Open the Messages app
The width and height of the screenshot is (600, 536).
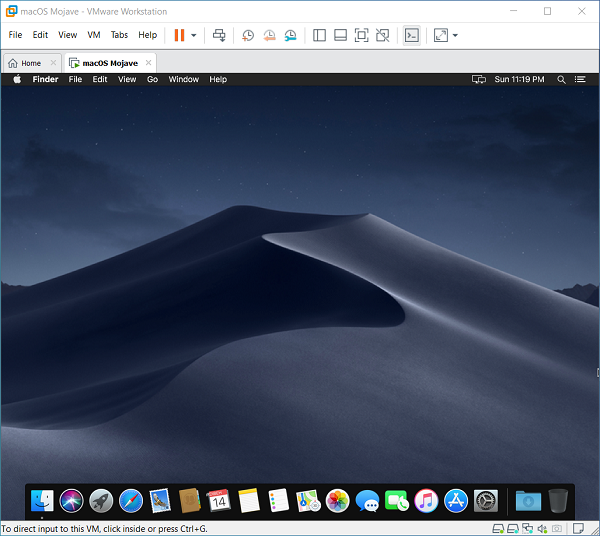point(367,501)
